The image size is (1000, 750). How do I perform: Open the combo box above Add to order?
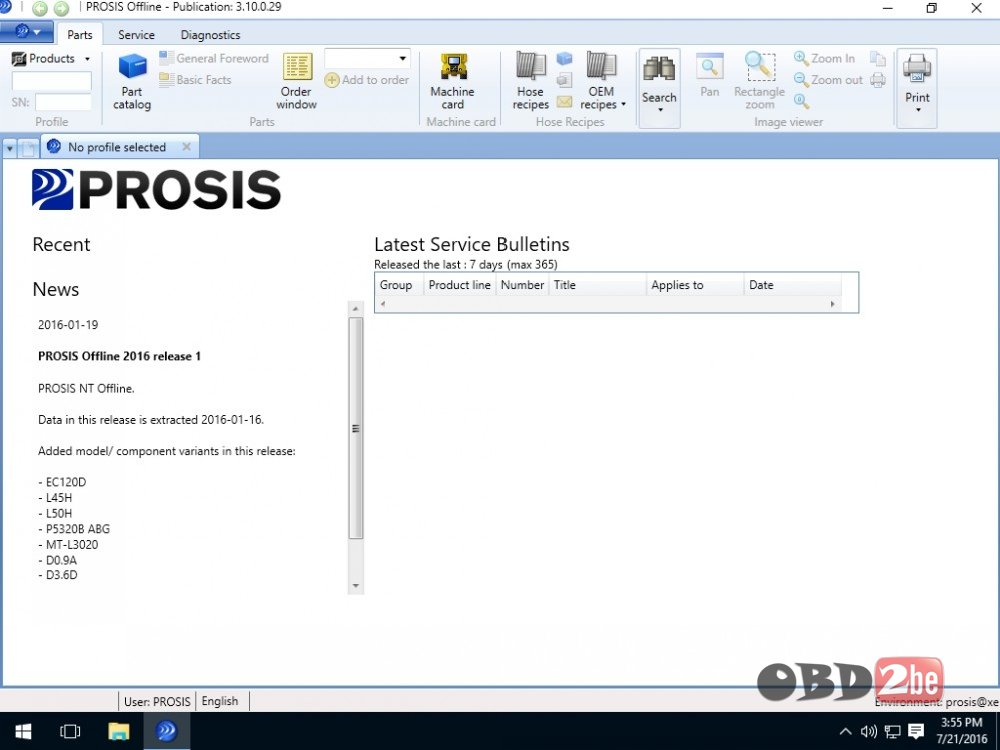(367, 59)
